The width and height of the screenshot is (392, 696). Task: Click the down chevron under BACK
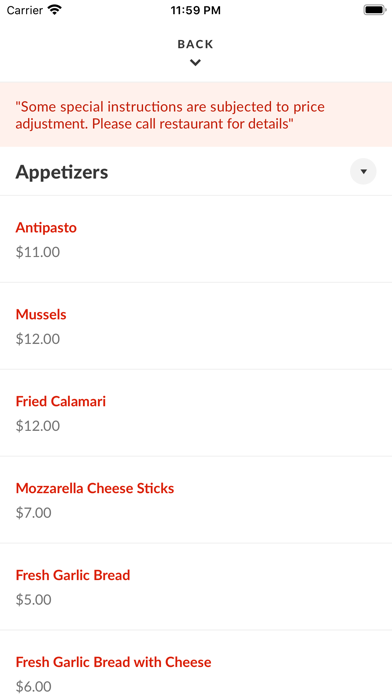(195, 63)
